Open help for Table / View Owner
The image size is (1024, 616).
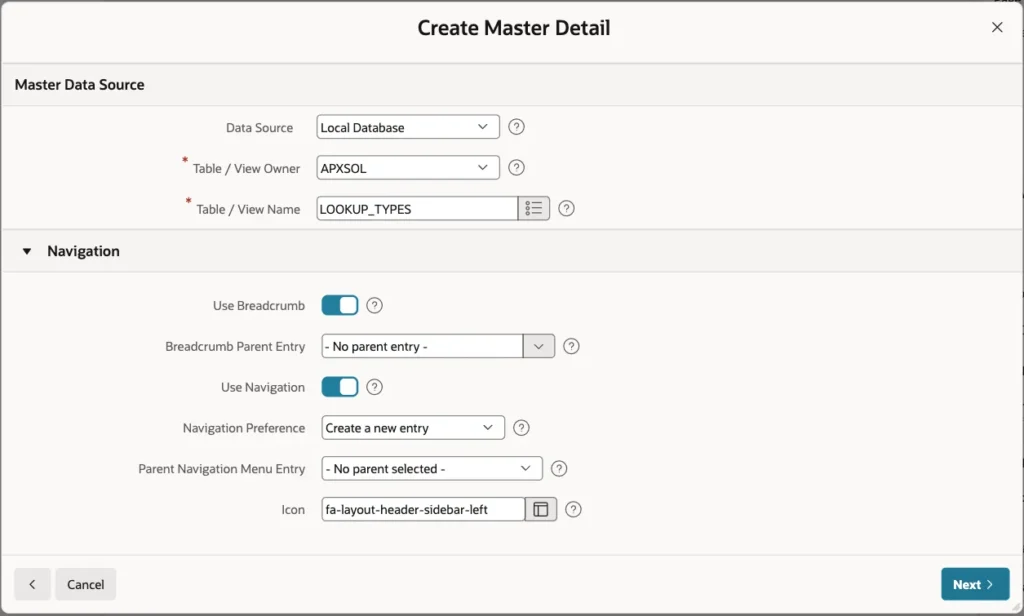516,168
